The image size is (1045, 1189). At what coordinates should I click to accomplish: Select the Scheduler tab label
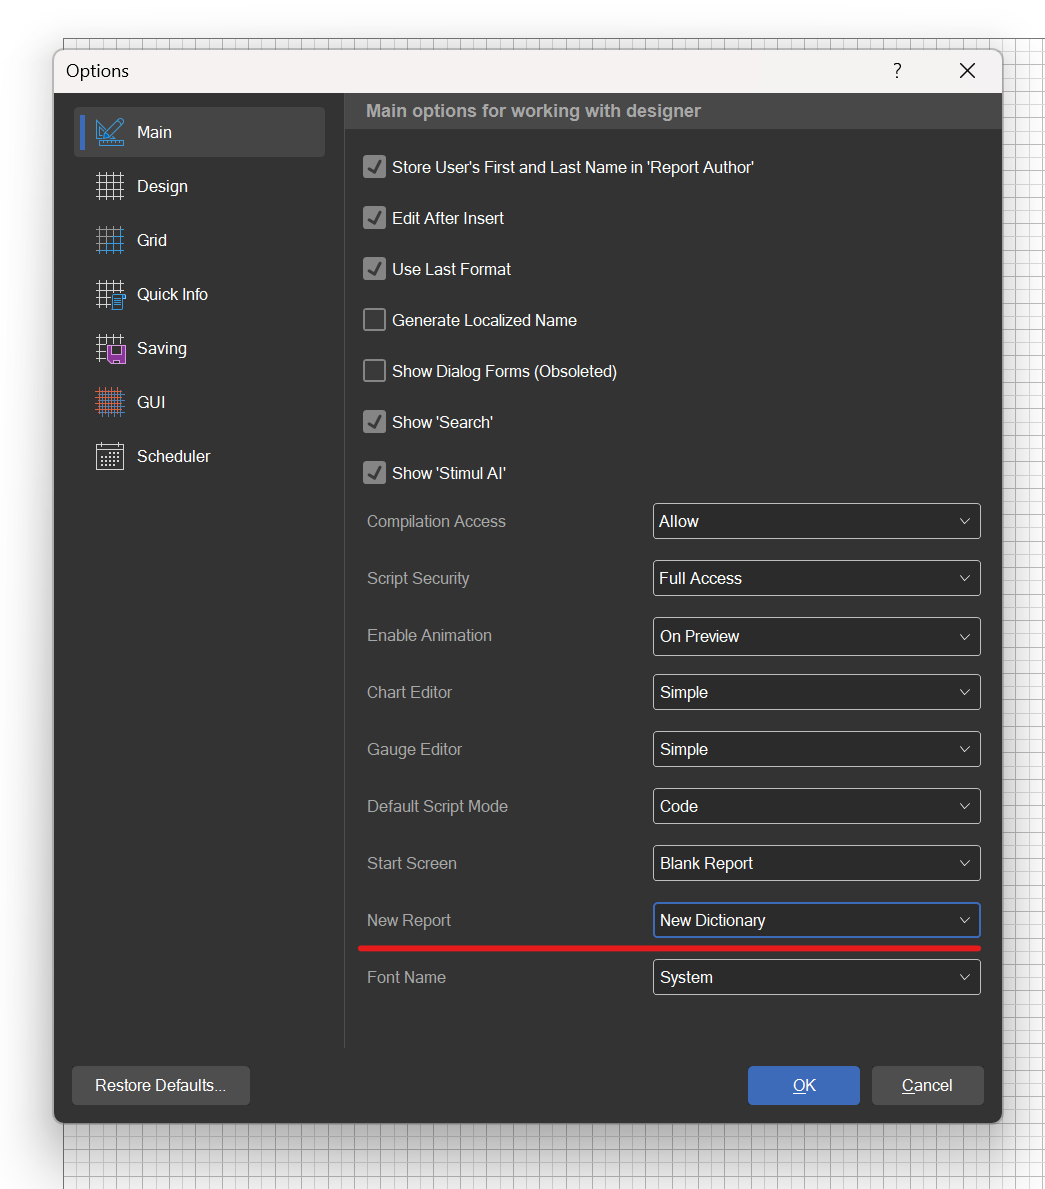click(x=174, y=456)
